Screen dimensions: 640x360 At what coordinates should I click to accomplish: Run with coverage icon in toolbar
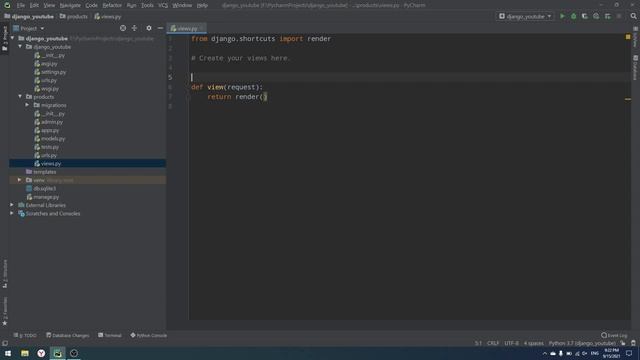pyautogui.click(x=584, y=16)
